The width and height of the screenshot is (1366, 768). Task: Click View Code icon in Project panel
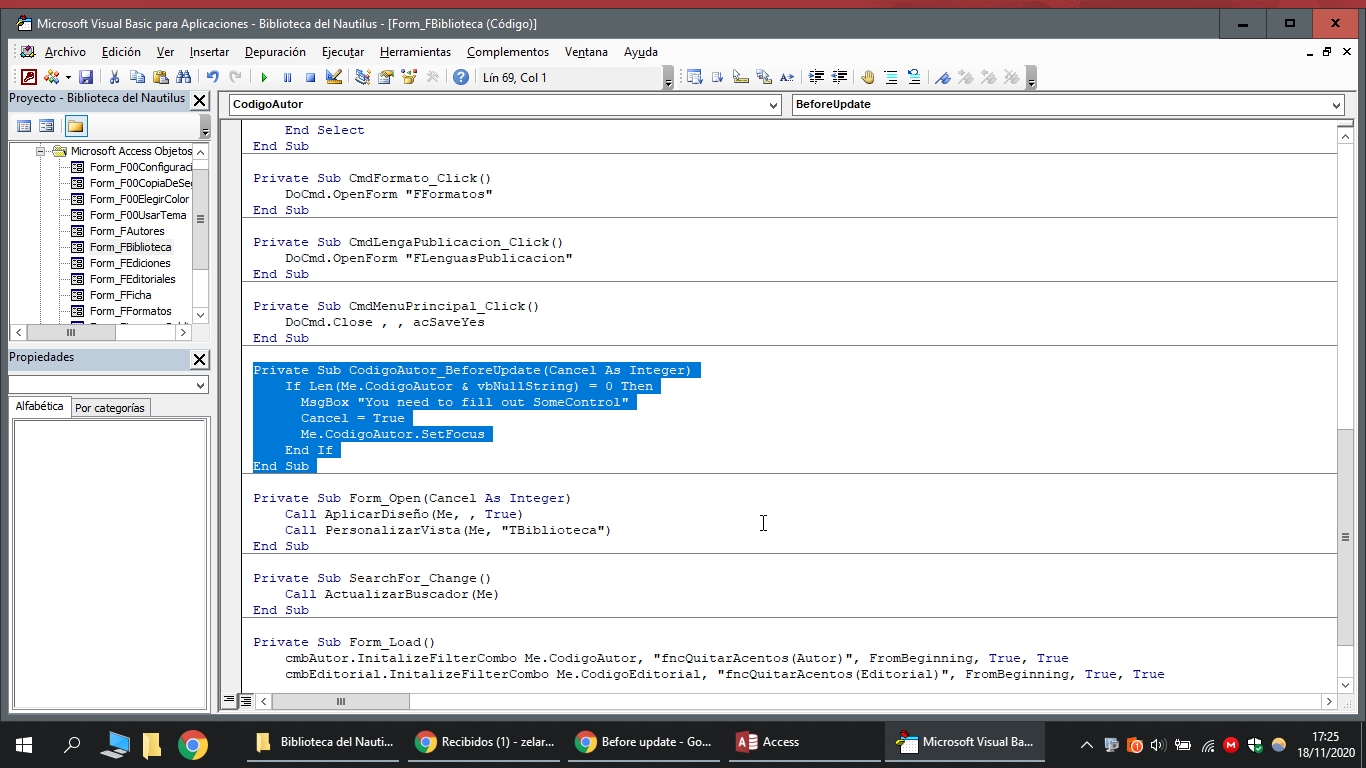[x=24, y=126]
